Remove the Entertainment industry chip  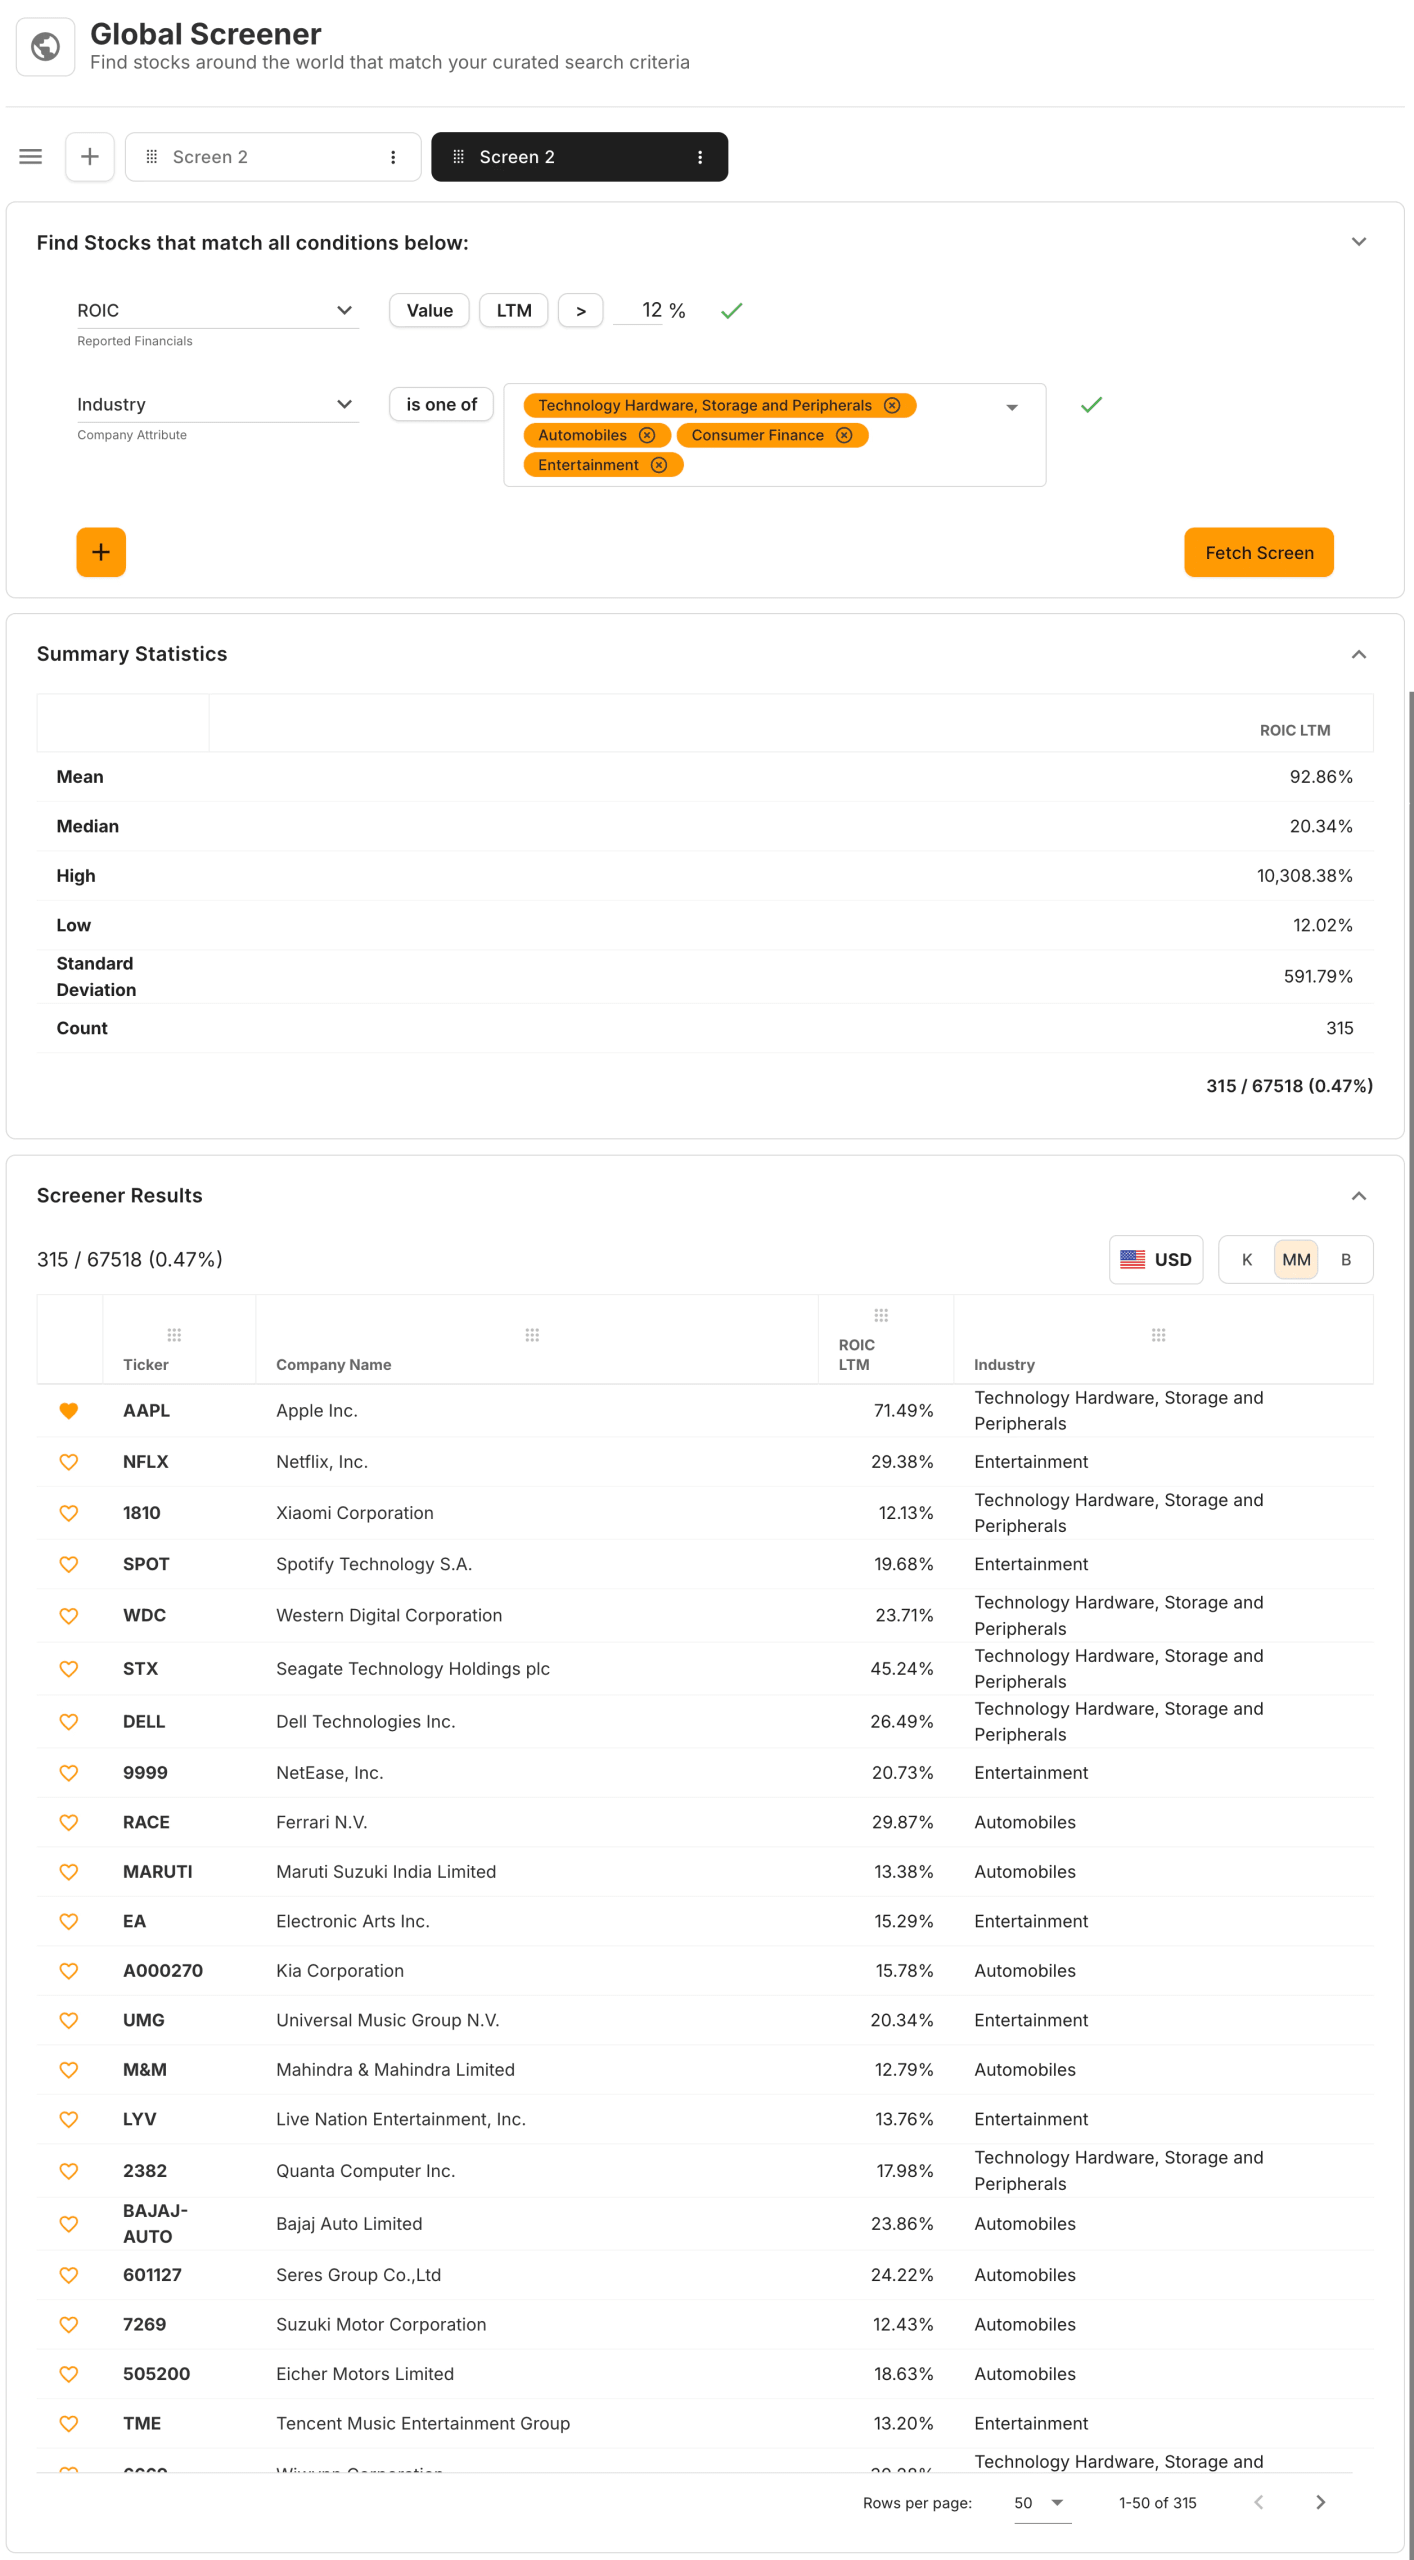pos(659,465)
